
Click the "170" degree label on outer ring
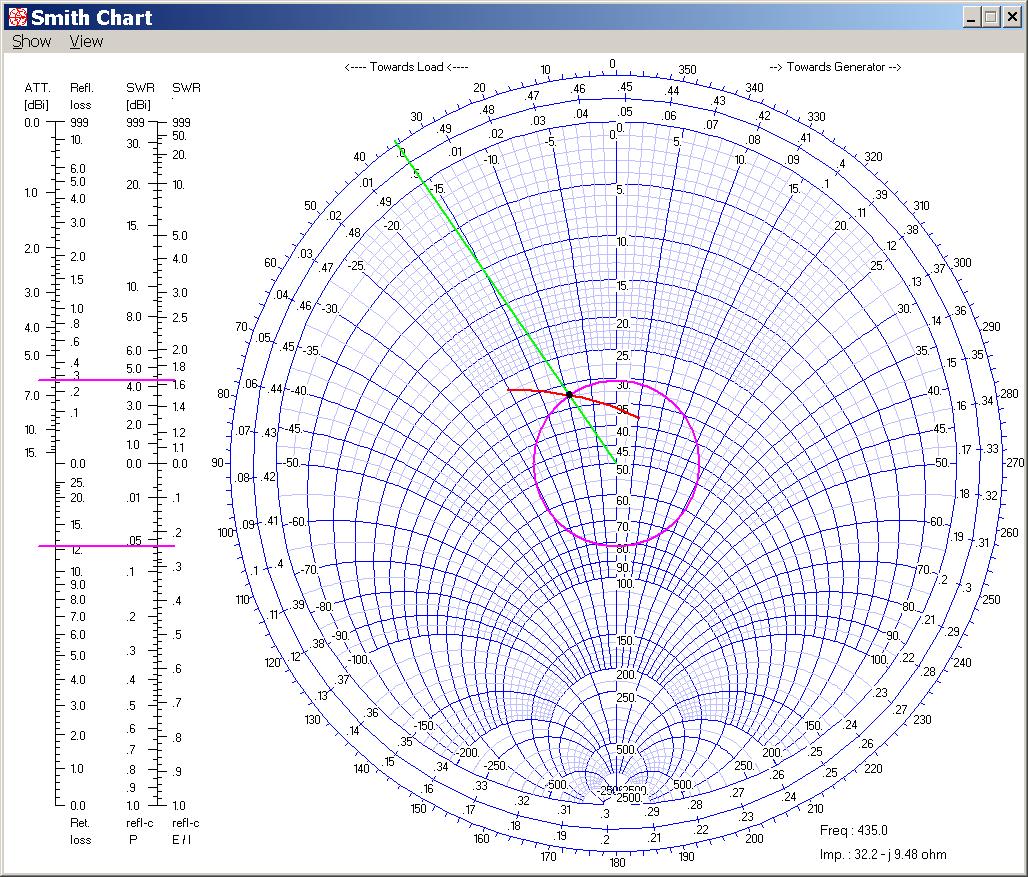(548, 857)
